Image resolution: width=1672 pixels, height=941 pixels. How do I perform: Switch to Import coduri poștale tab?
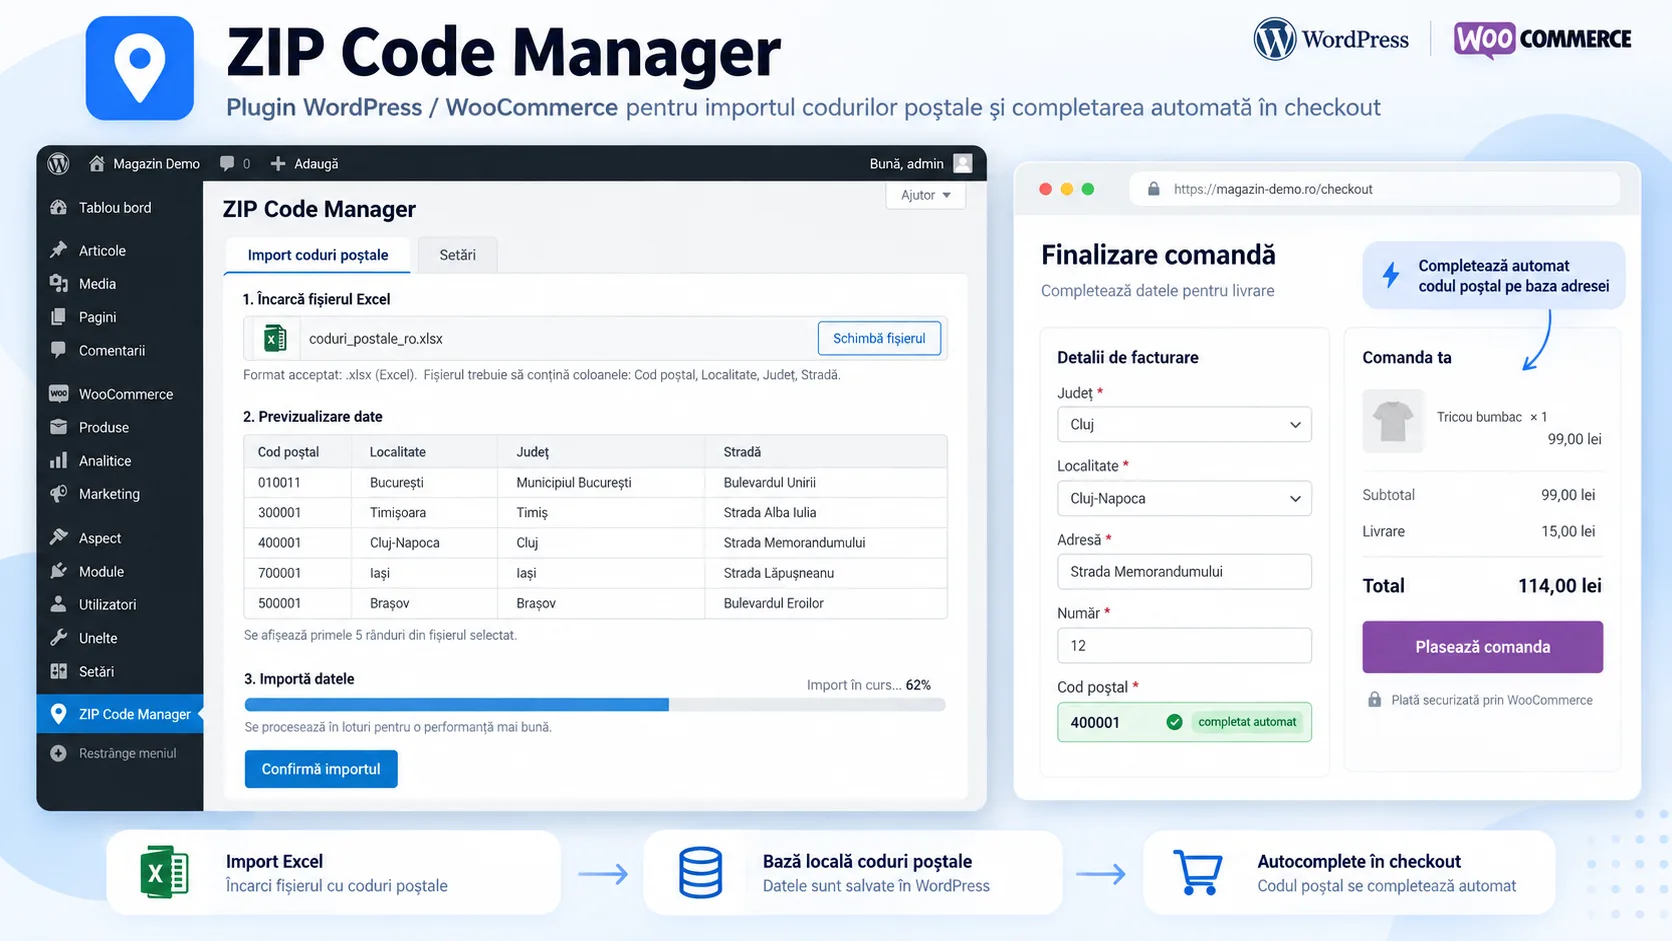tap(318, 255)
